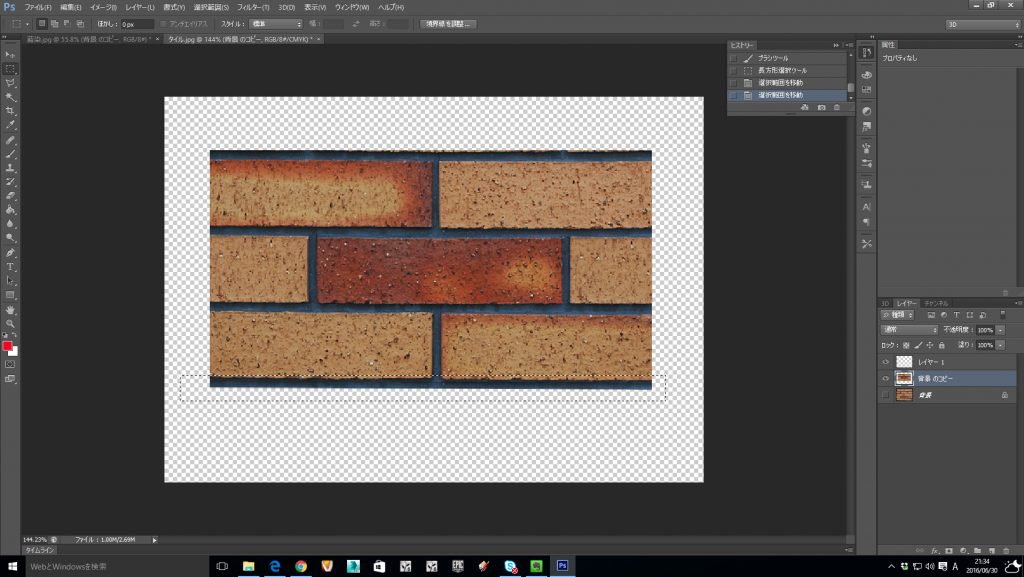Select the Paint Bucket tool

(11, 210)
